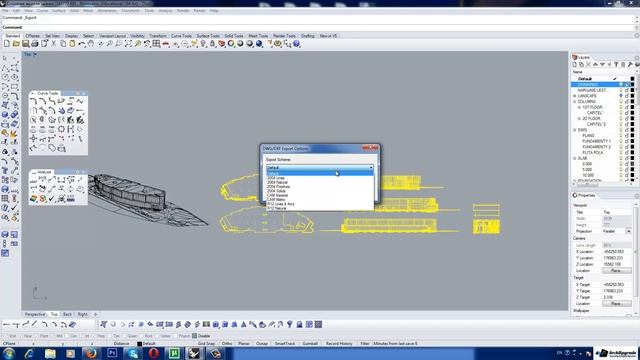Image resolution: width=640 pixels, height=360 pixels.
Task: Click Move Down arrow icon in Layers panel
Action: 602,64
